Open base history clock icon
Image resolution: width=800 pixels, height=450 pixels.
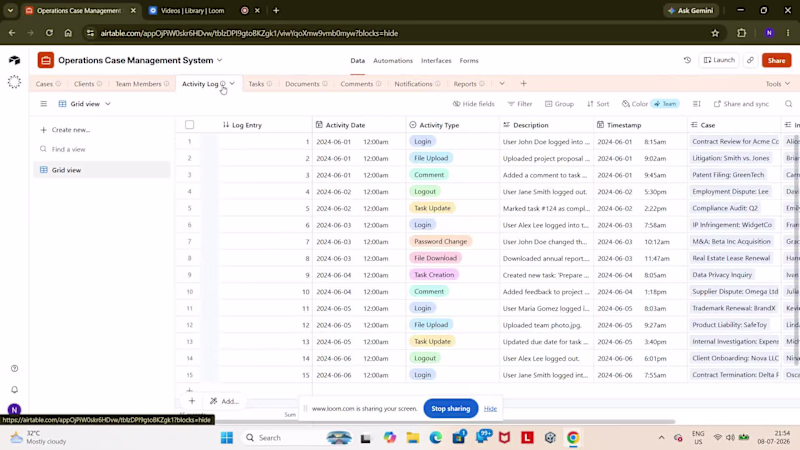pyautogui.click(x=687, y=60)
